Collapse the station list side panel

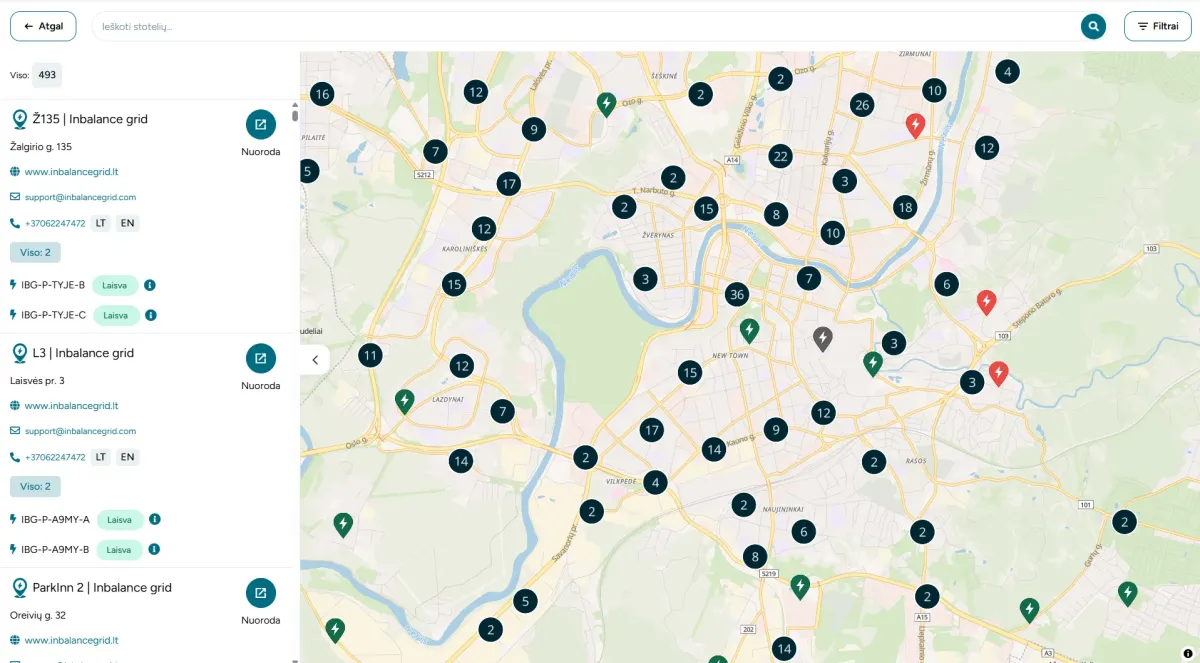point(314,360)
